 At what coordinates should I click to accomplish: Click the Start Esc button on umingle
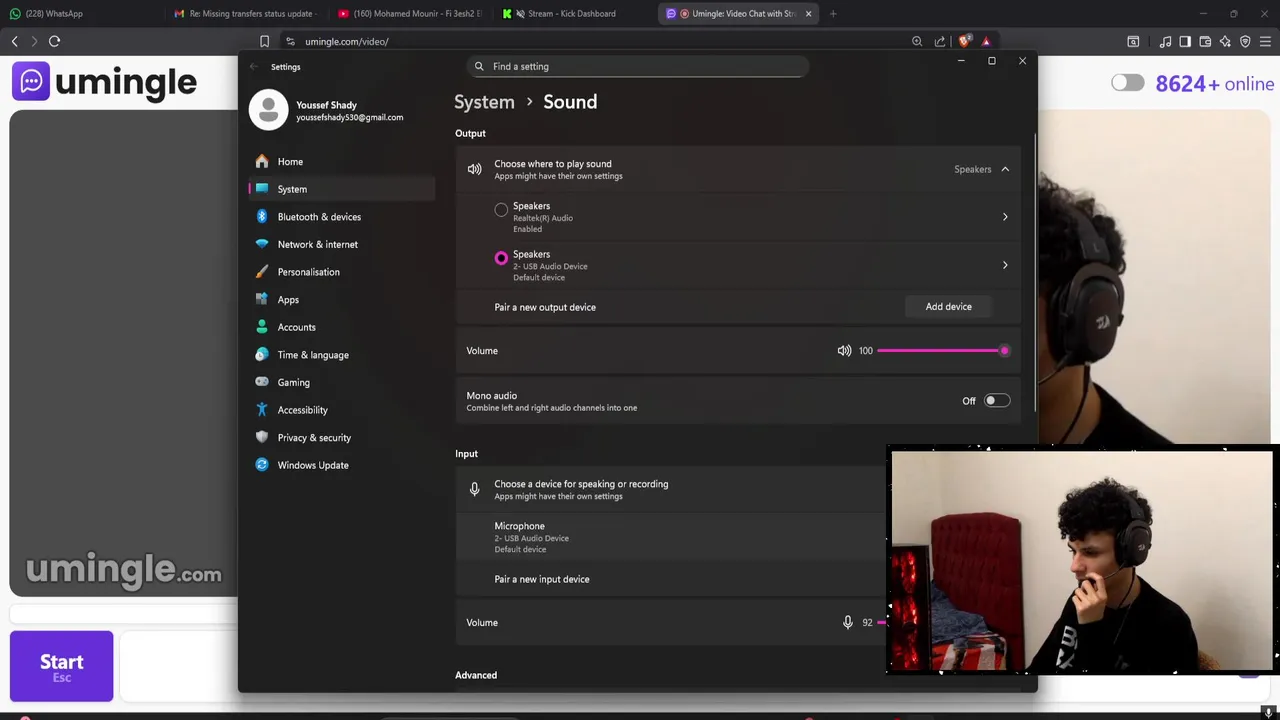(62, 666)
